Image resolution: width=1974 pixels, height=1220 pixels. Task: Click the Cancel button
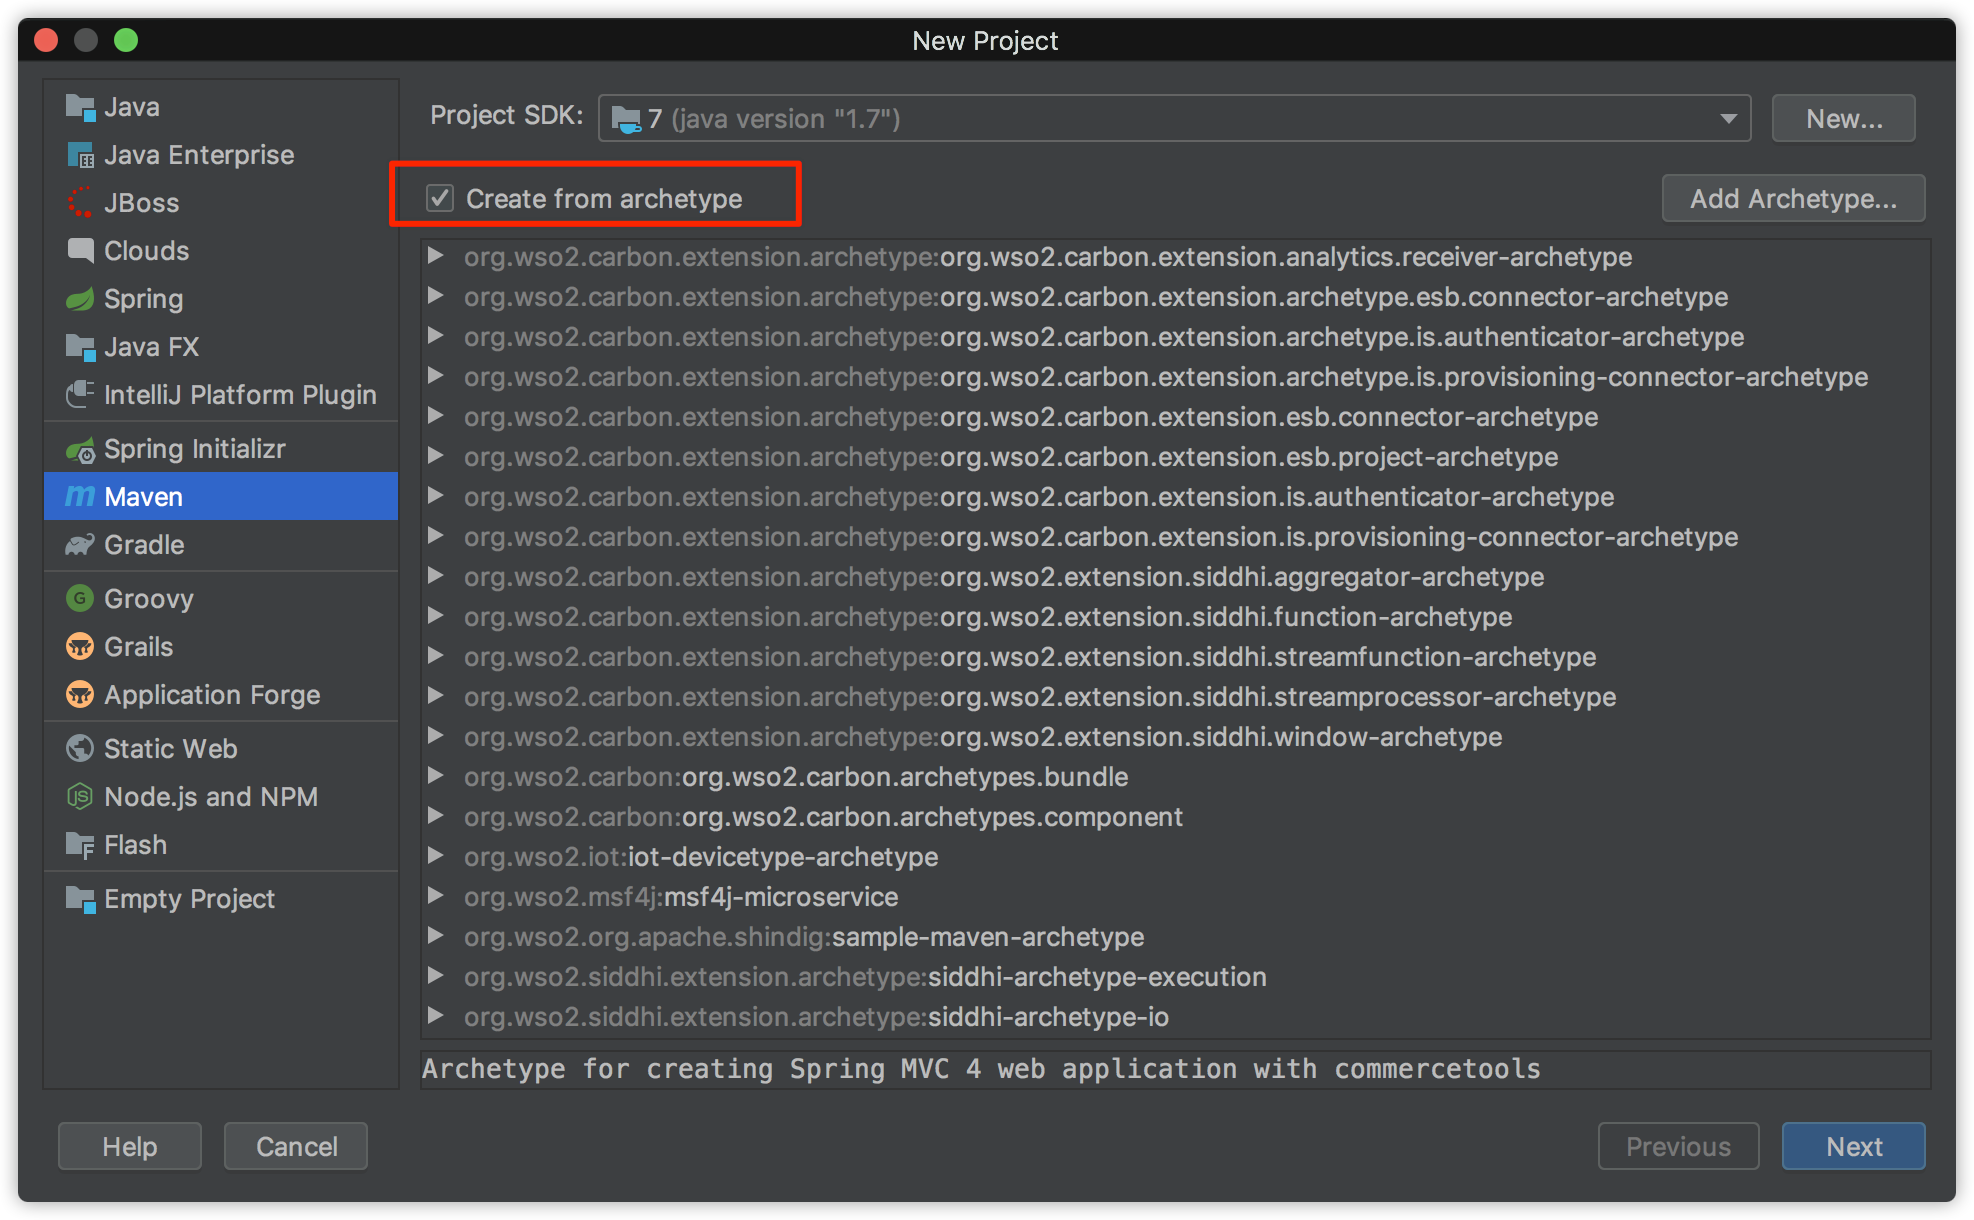(296, 1146)
